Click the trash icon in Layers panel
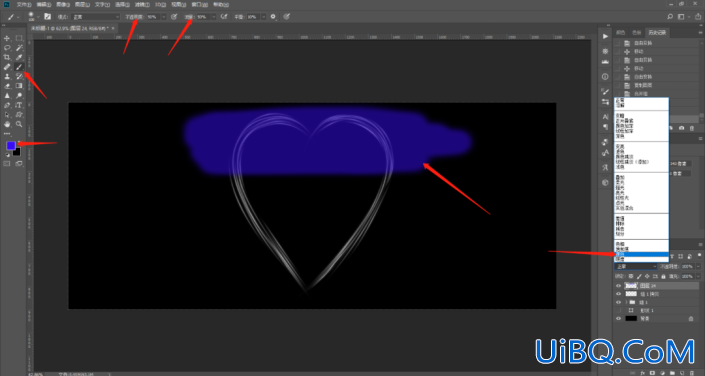The image size is (705, 376). click(691, 373)
